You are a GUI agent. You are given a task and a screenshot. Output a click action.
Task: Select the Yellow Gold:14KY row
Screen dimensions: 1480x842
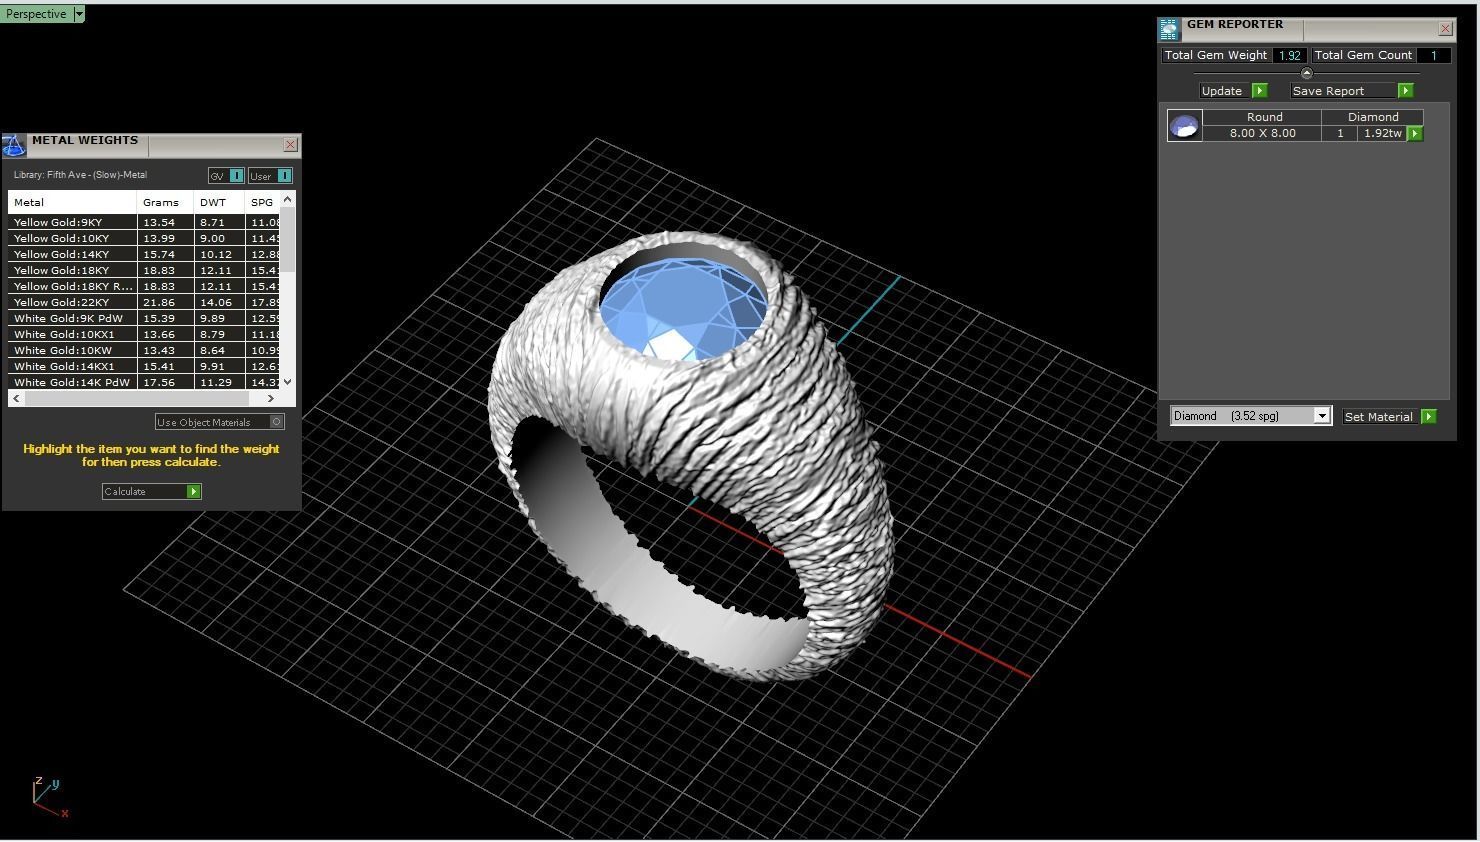point(144,254)
